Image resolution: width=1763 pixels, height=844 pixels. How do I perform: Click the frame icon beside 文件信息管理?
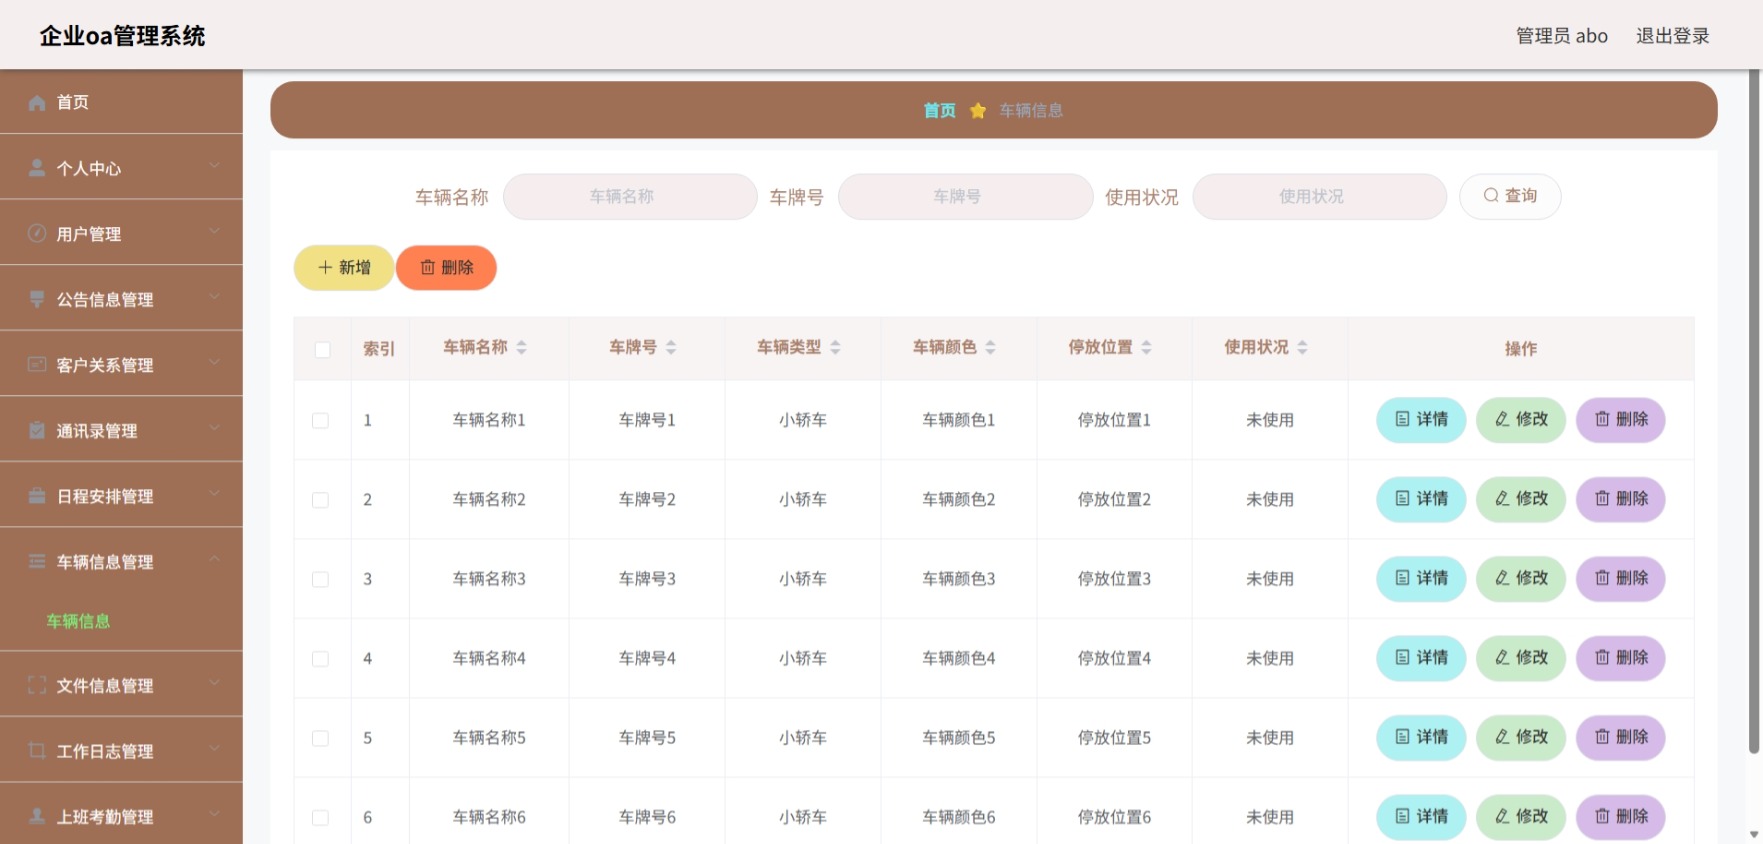37,685
